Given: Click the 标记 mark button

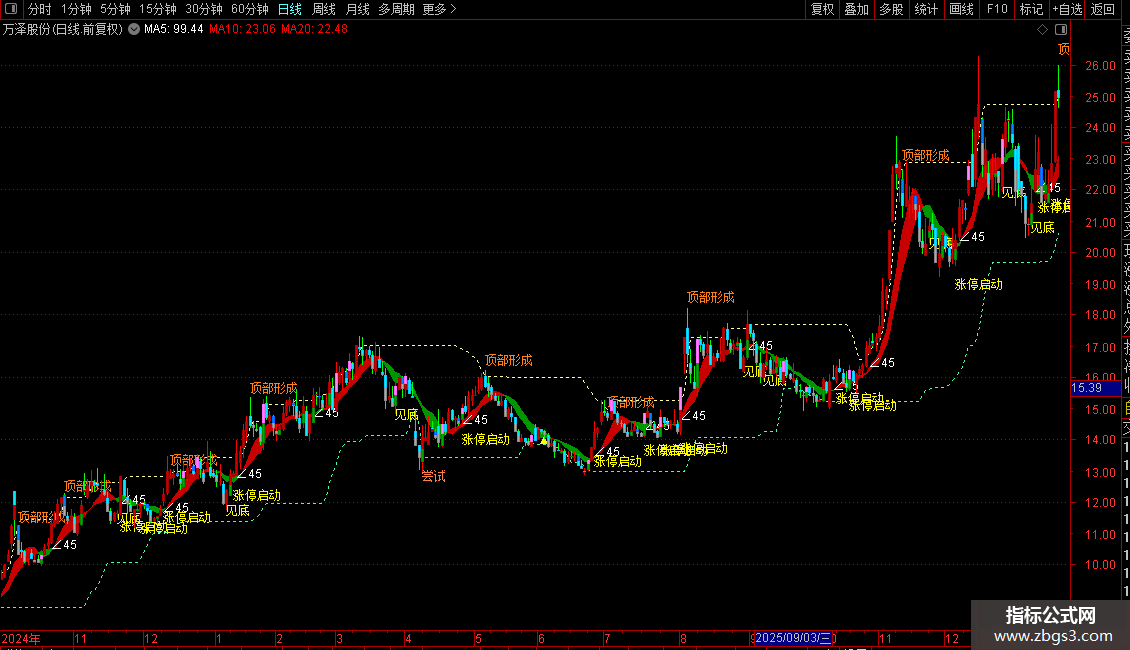Looking at the screenshot, I should click(1031, 9).
